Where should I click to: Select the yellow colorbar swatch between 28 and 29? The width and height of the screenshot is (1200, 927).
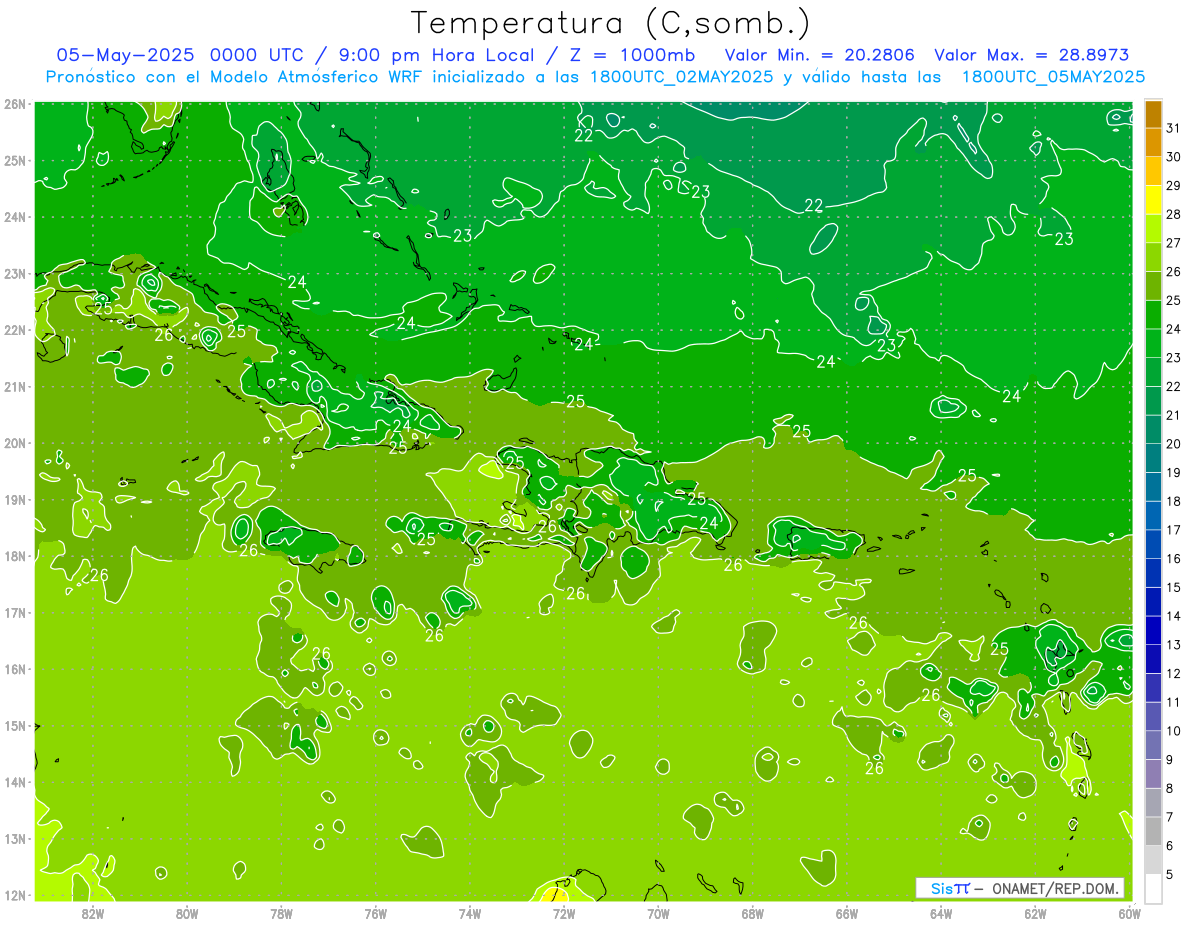1153,200
